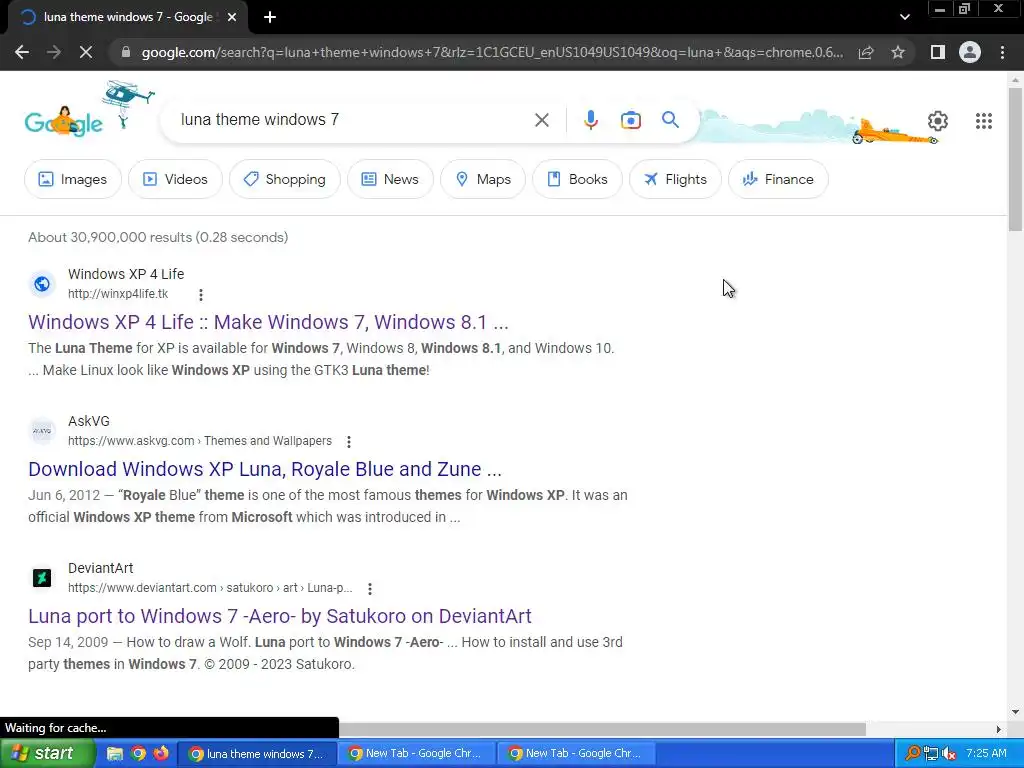The height and width of the screenshot is (768, 1024).
Task: Open more options for AskVG result
Action: click(349, 442)
